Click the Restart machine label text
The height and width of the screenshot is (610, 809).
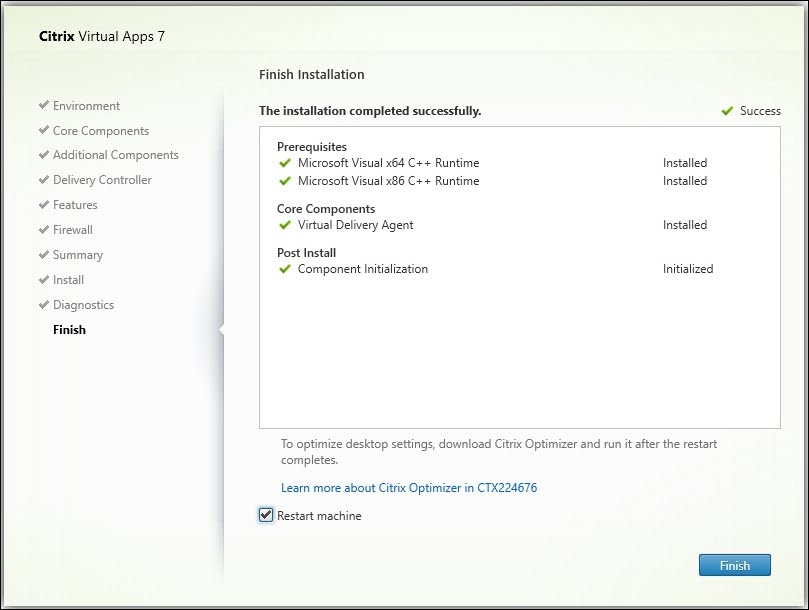point(319,516)
